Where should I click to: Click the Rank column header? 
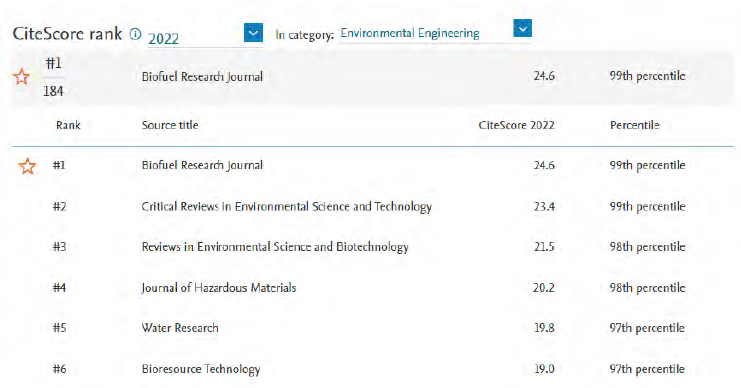68,125
